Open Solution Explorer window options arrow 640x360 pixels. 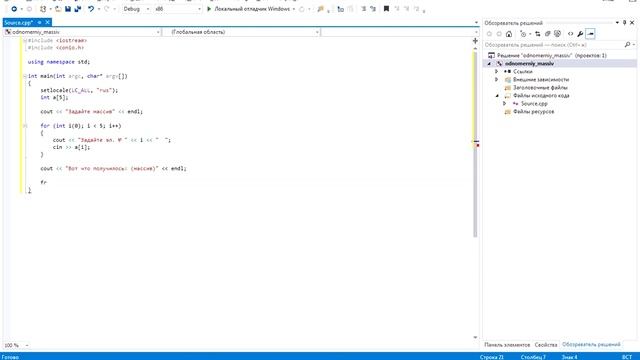pos(617,23)
